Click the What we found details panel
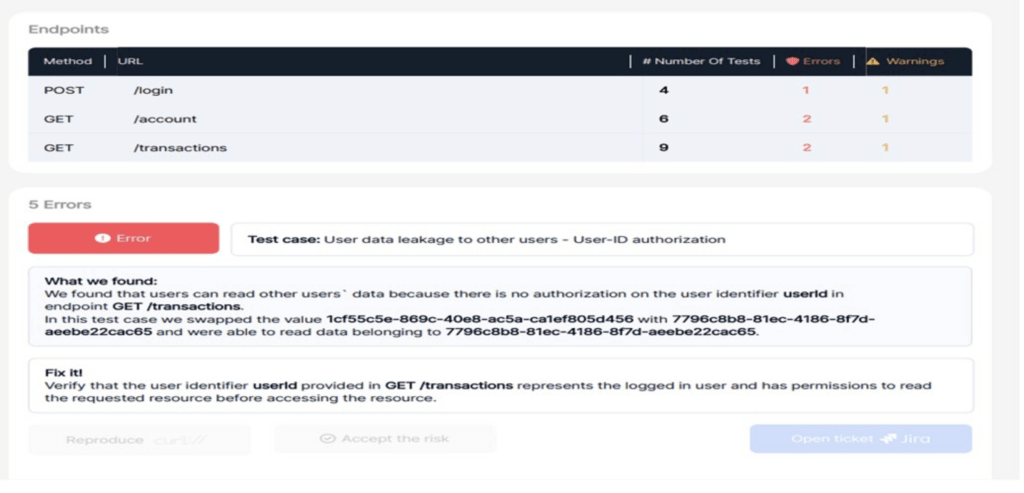The width and height of the screenshot is (1024, 493). [x=500, y=307]
